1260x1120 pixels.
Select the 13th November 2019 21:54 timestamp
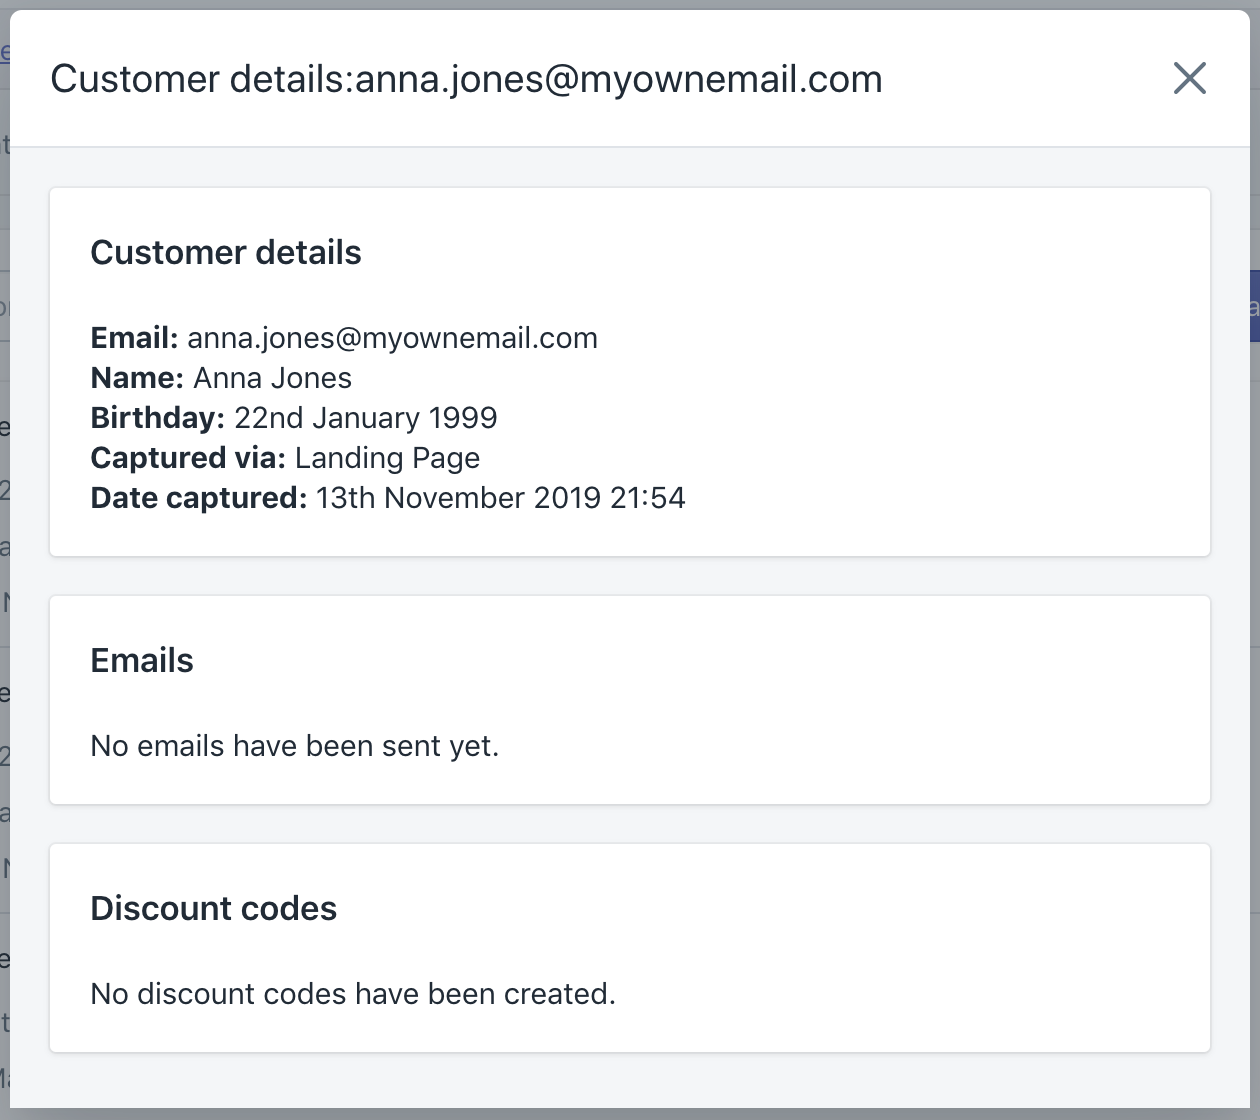point(500,498)
